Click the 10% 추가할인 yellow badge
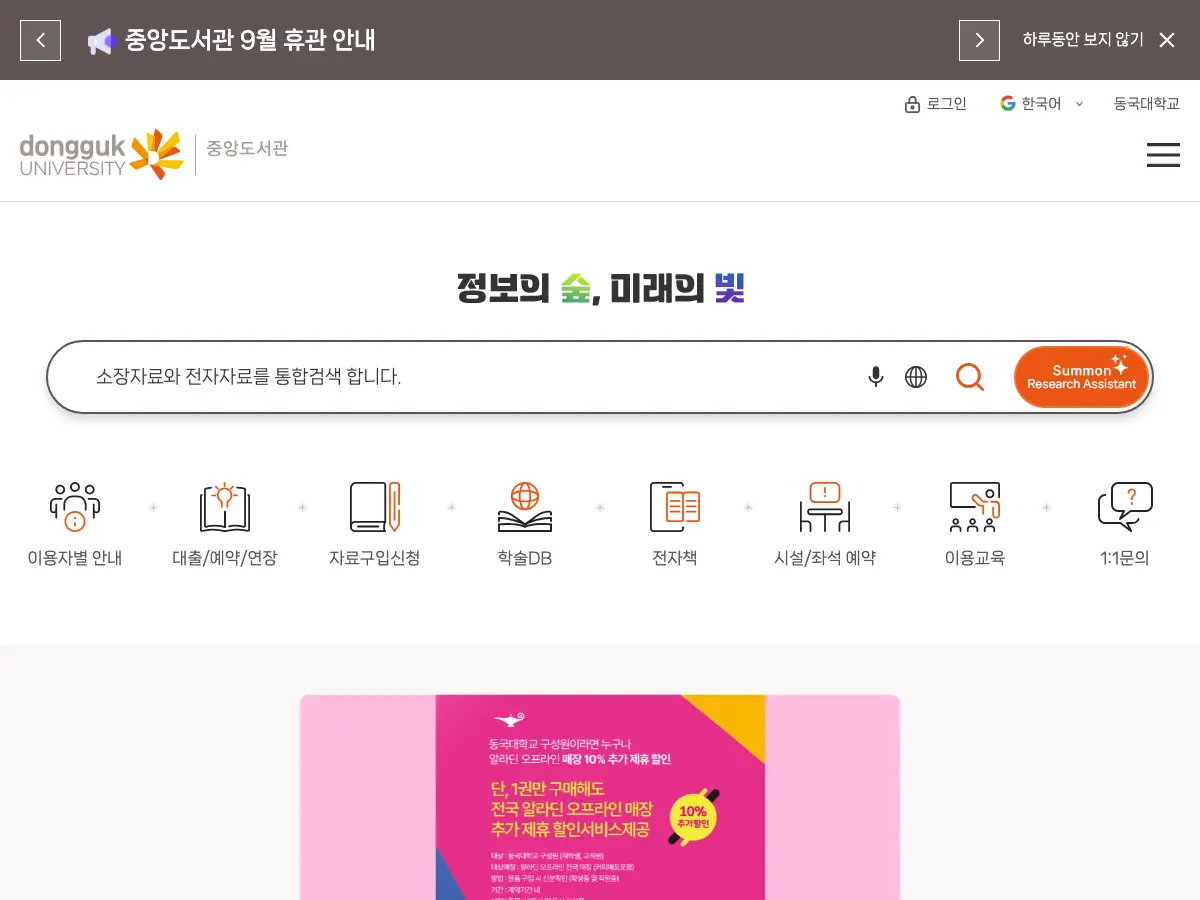Screen dimensions: 1200x900 point(693,817)
